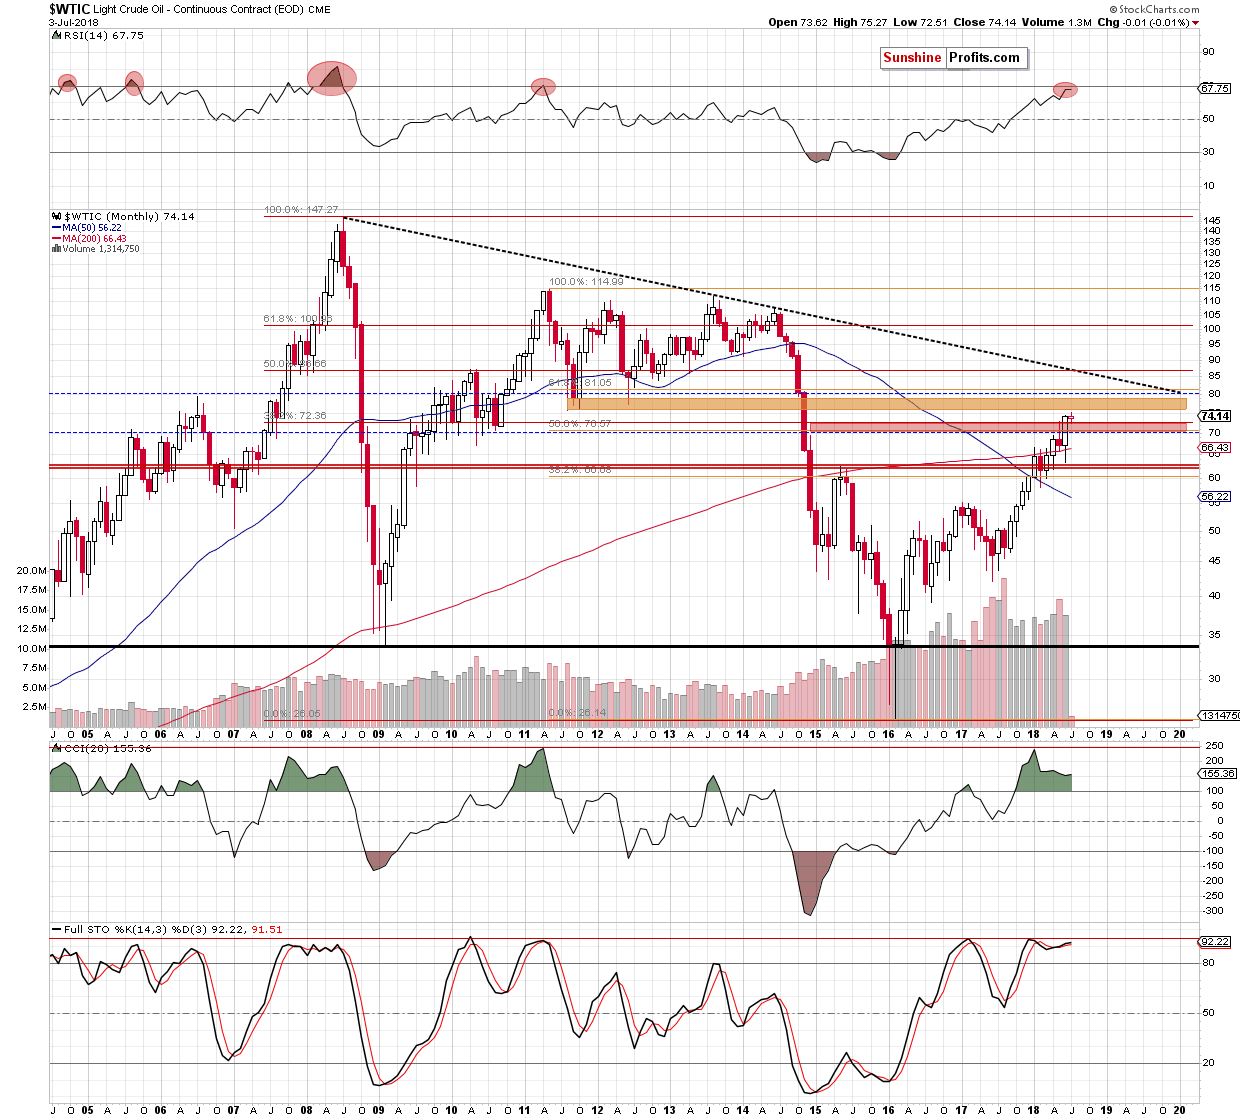Click the 'Light Crude Oil - Continuous Contract (EOD)' title
The image size is (1240, 1119).
point(199,10)
